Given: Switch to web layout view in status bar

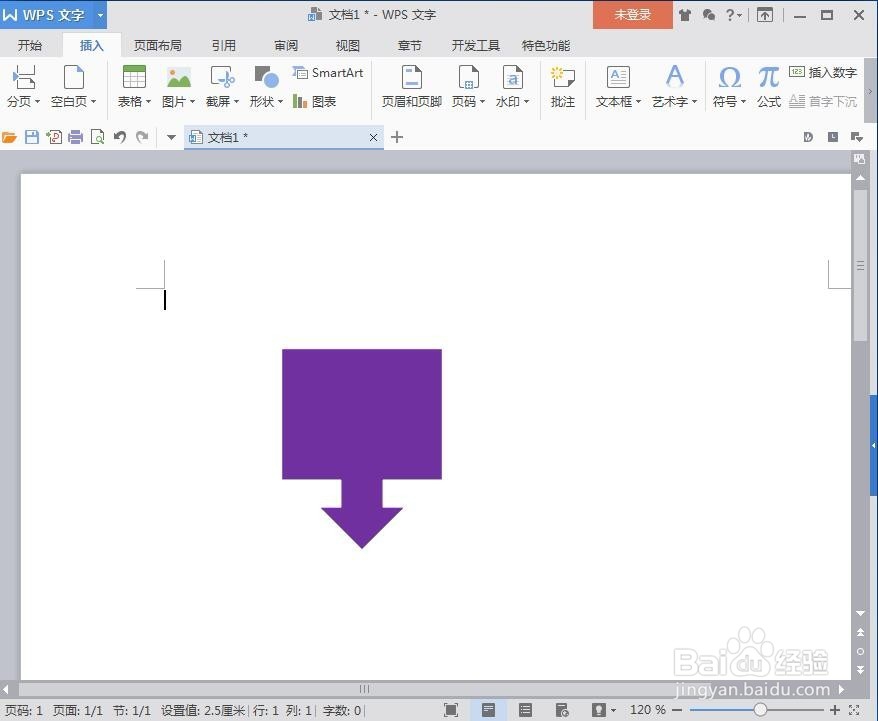Looking at the screenshot, I should [x=562, y=710].
